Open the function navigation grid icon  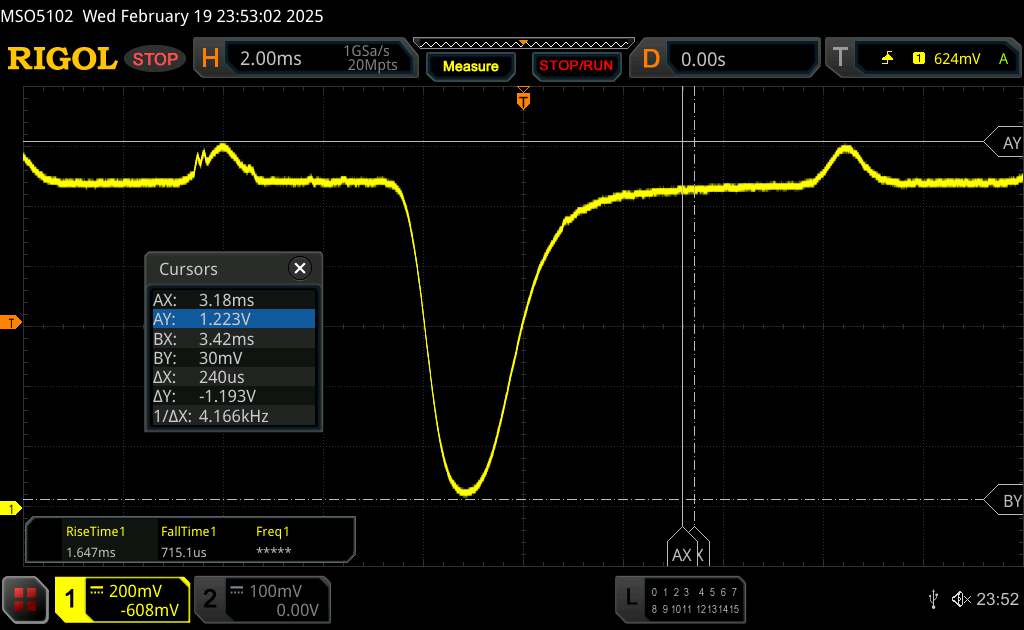25,598
